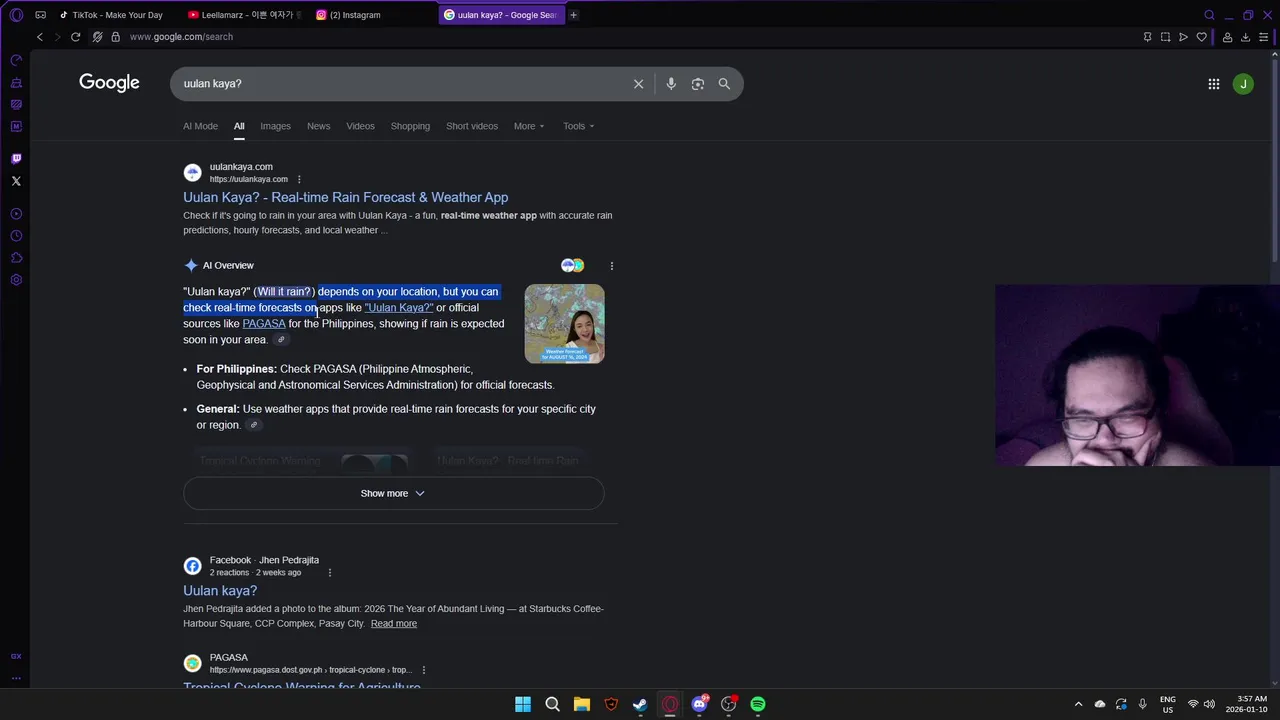Expand the Tools dropdown
This screenshot has height=720, width=1280.
click(x=578, y=126)
